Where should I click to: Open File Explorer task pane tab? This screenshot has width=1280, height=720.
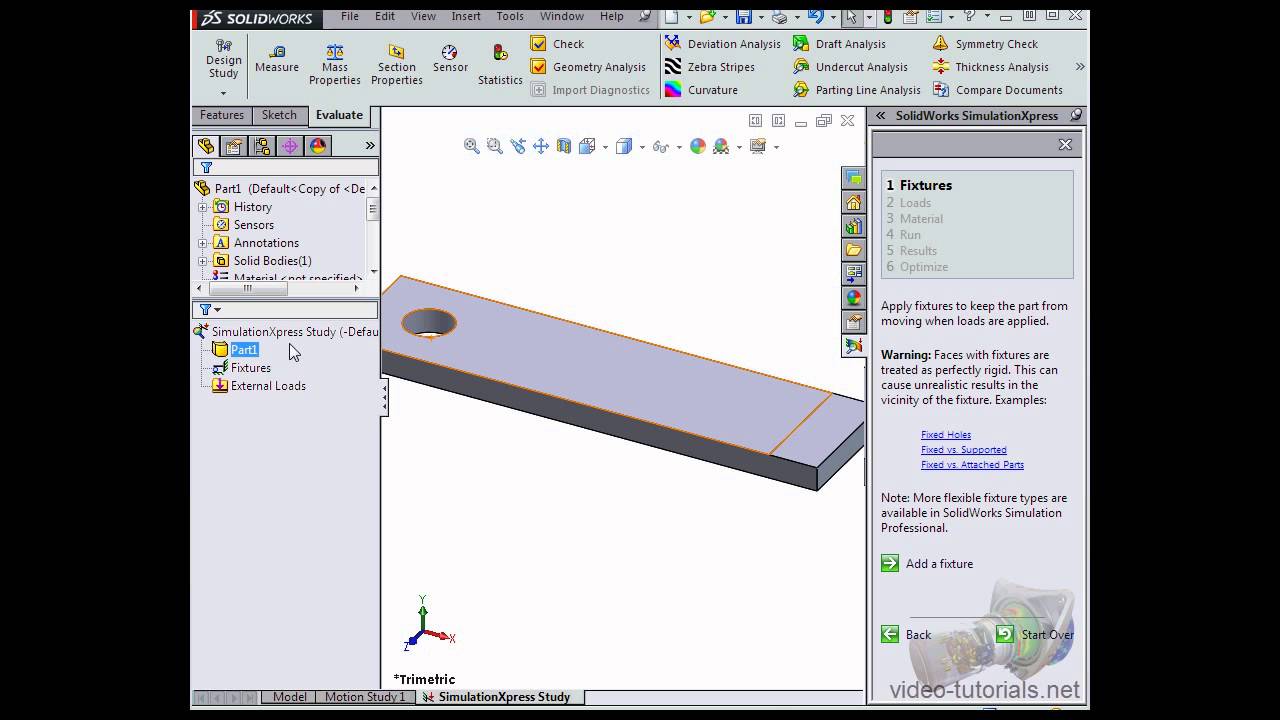click(853, 249)
